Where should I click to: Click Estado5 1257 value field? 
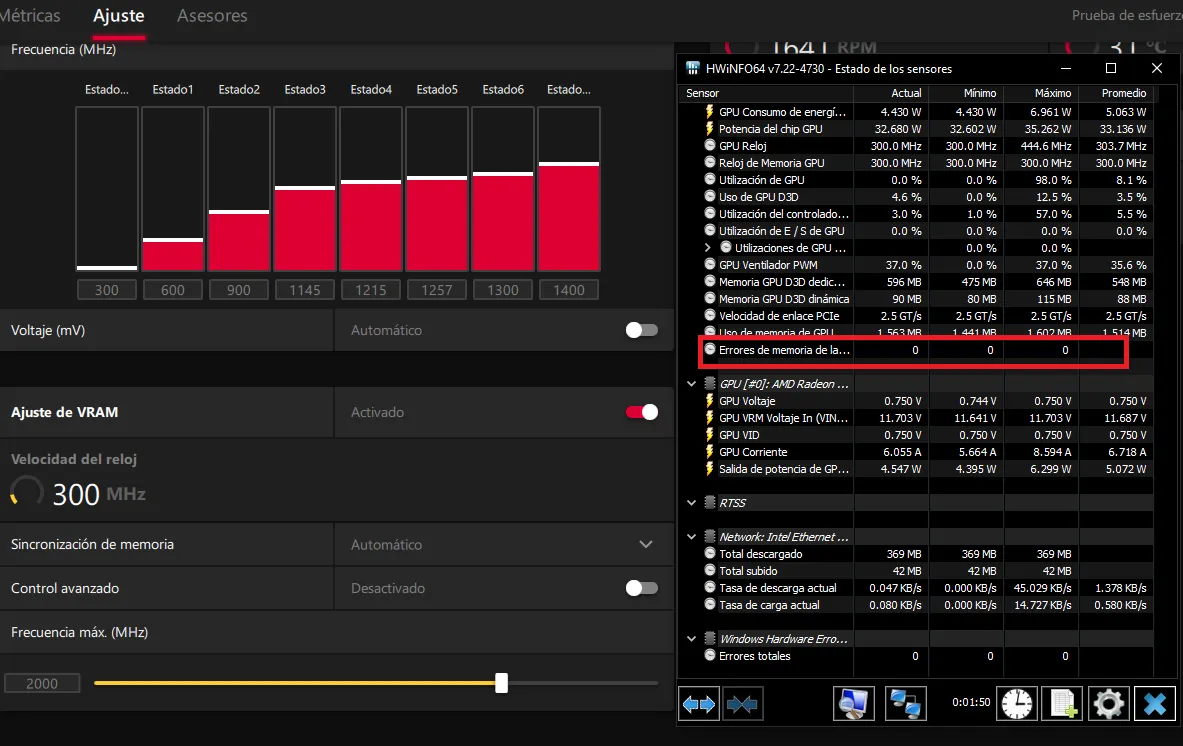coord(437,290)
